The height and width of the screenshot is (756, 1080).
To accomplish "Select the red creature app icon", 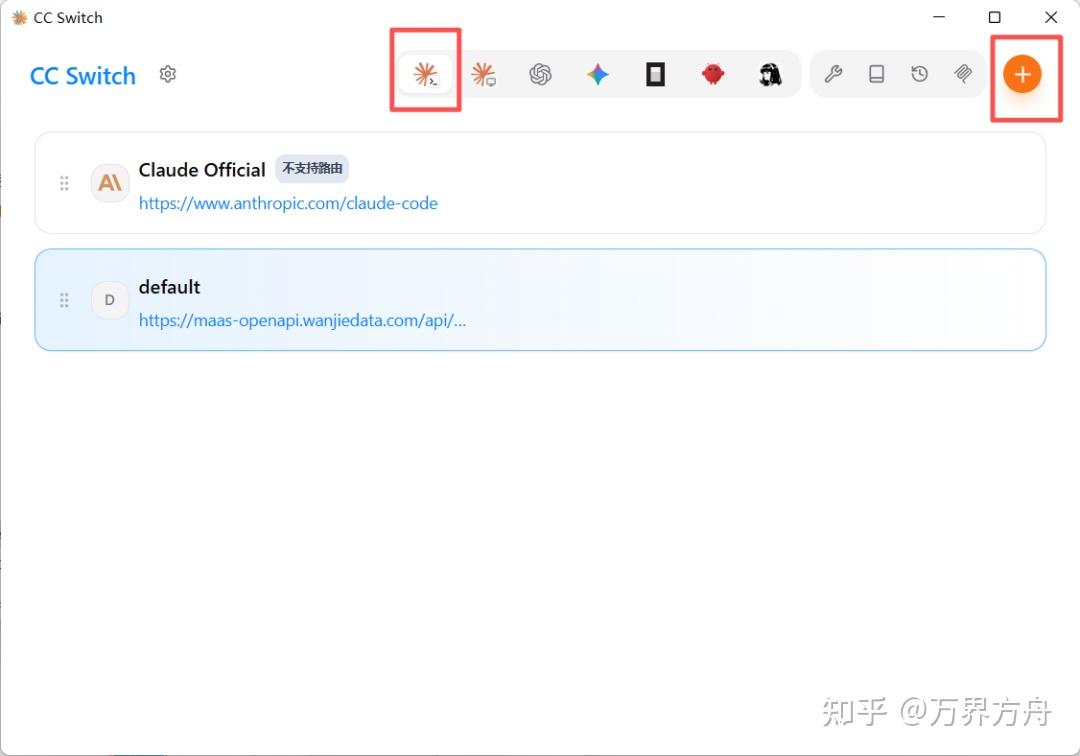I will pyautogui.click(x=713, y=74).
